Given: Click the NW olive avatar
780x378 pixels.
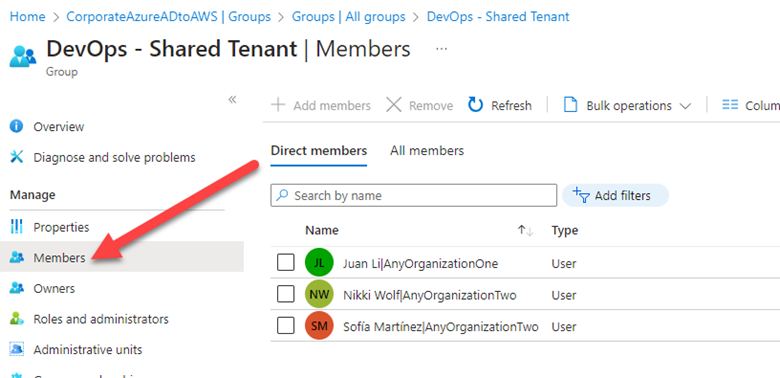Looking at the screenshot, I should click(x=319, y=294).
